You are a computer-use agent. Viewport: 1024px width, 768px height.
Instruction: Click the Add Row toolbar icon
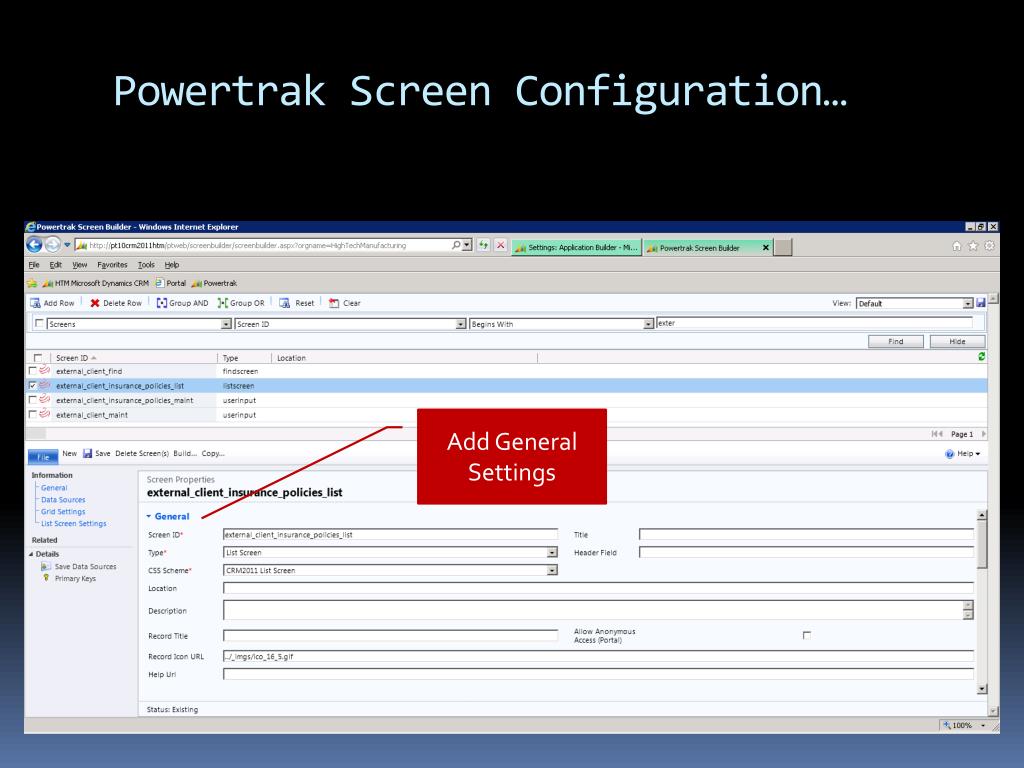click(x=35, y=303)
